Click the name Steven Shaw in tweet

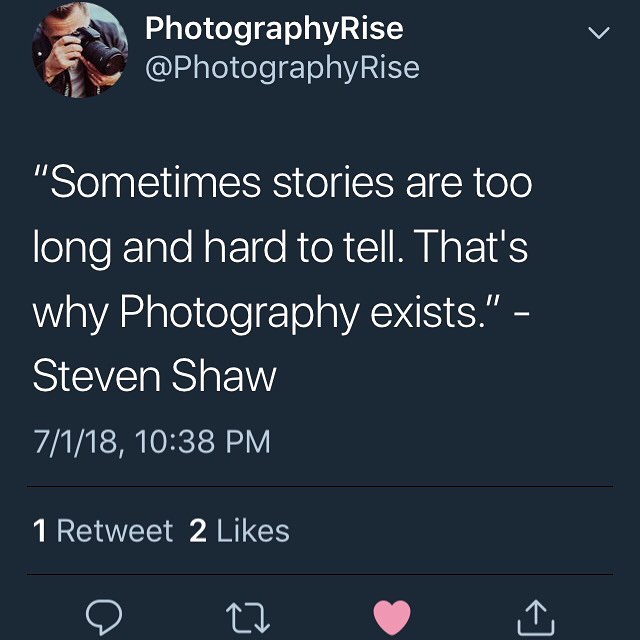coord(155,376)
